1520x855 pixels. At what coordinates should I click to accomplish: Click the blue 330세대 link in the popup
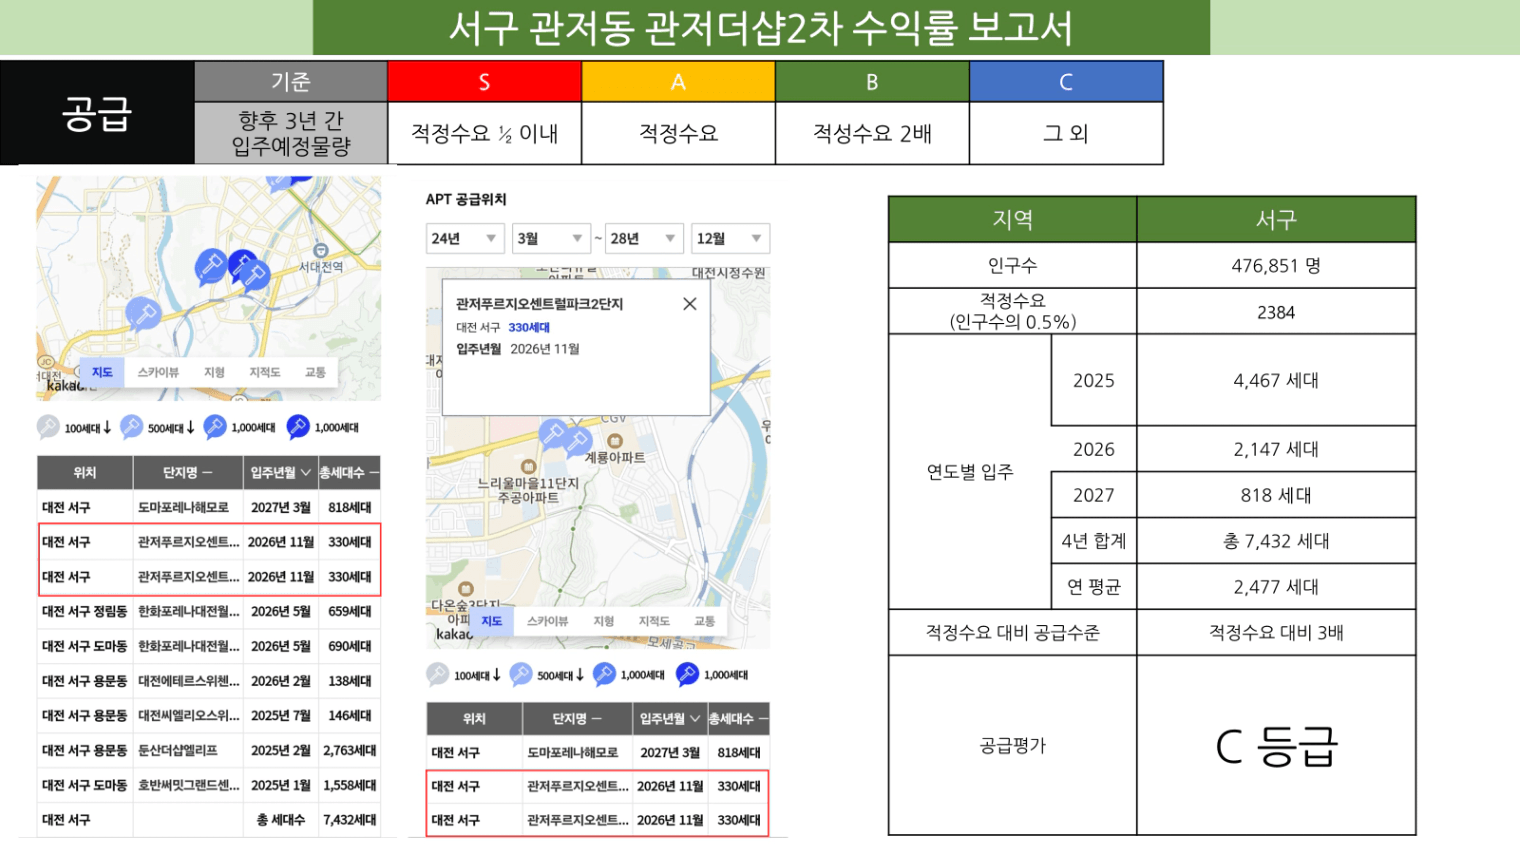529,327
